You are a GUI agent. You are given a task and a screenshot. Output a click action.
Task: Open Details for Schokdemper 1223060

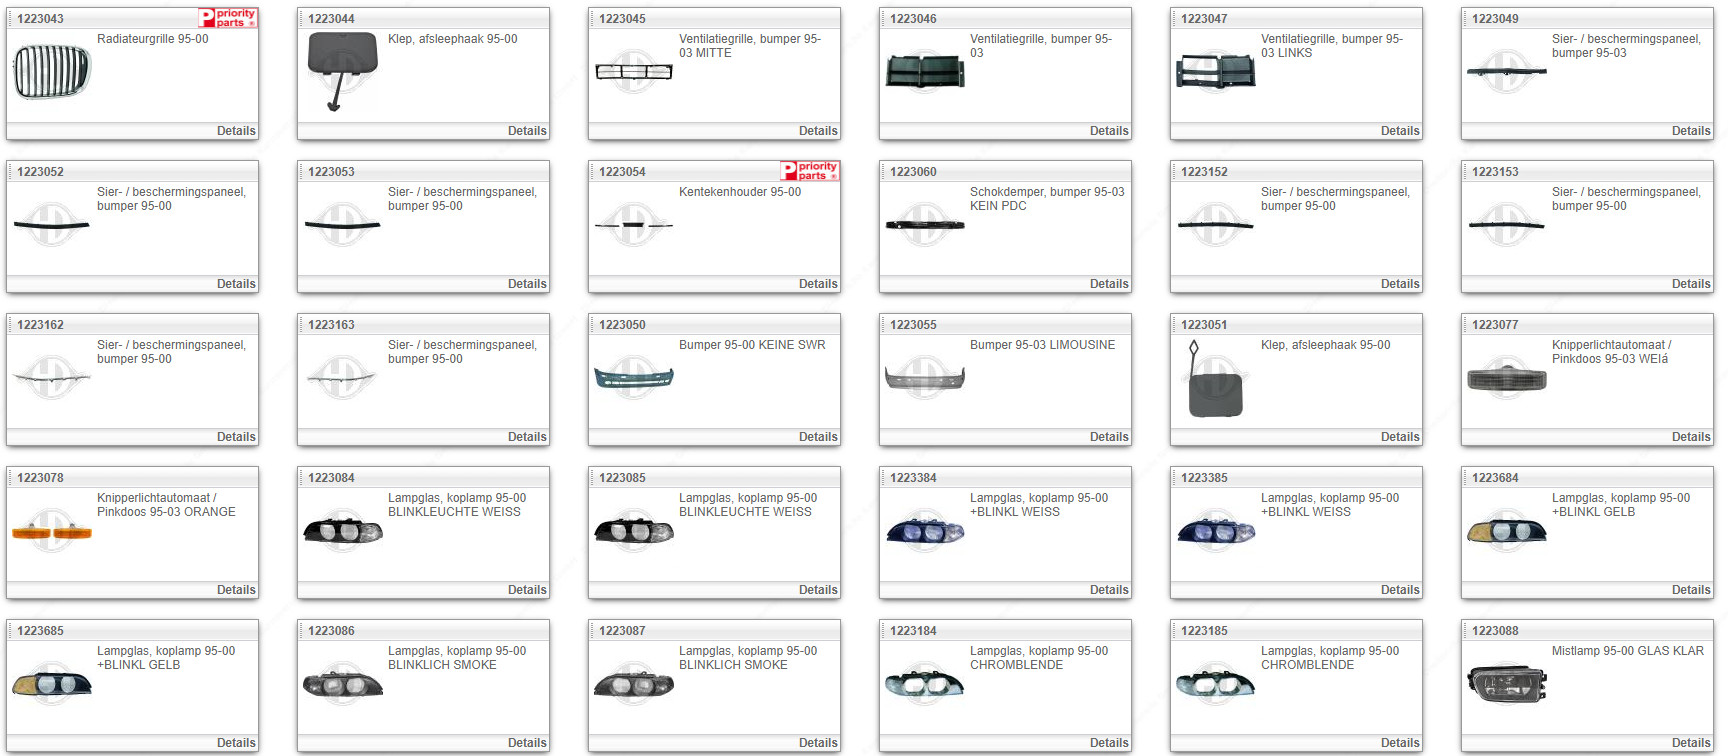[1109, 284]
